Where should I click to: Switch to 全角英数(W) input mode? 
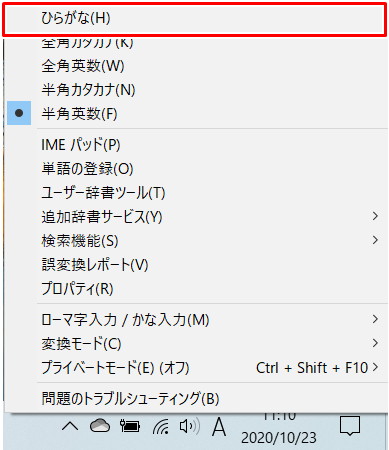(196, 66)
